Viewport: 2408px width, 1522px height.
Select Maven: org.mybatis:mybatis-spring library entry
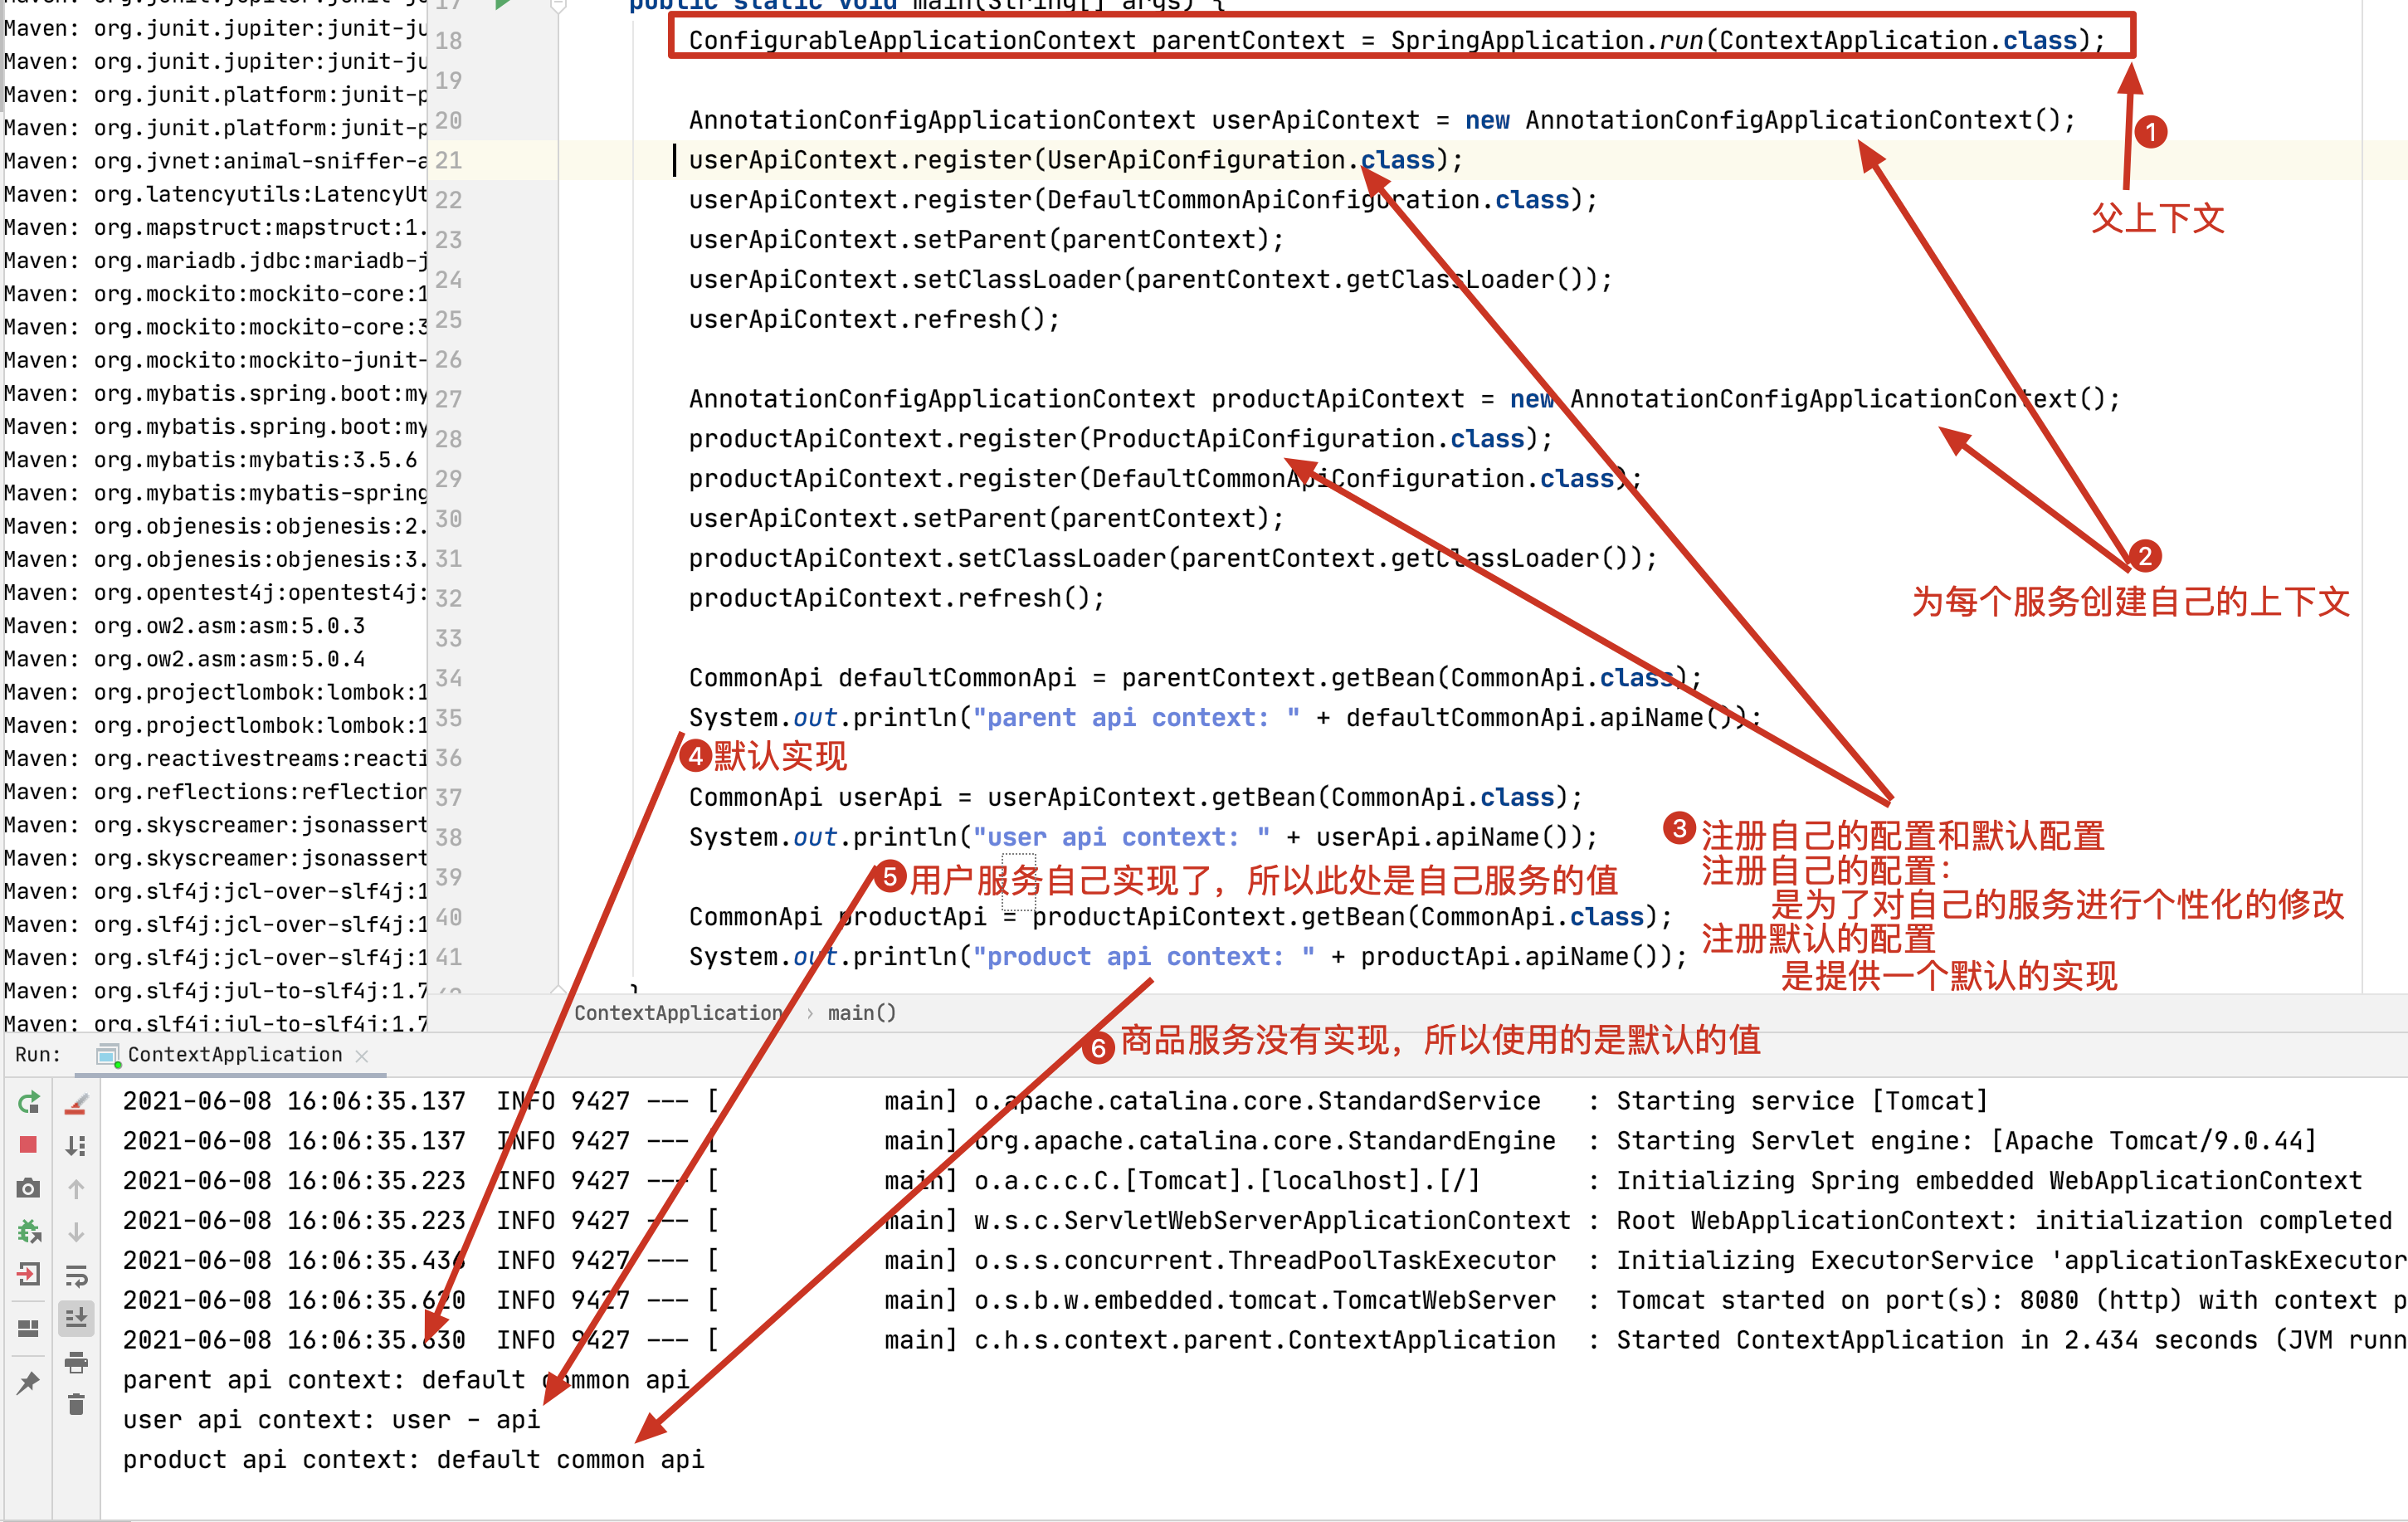tap(215, 492)
